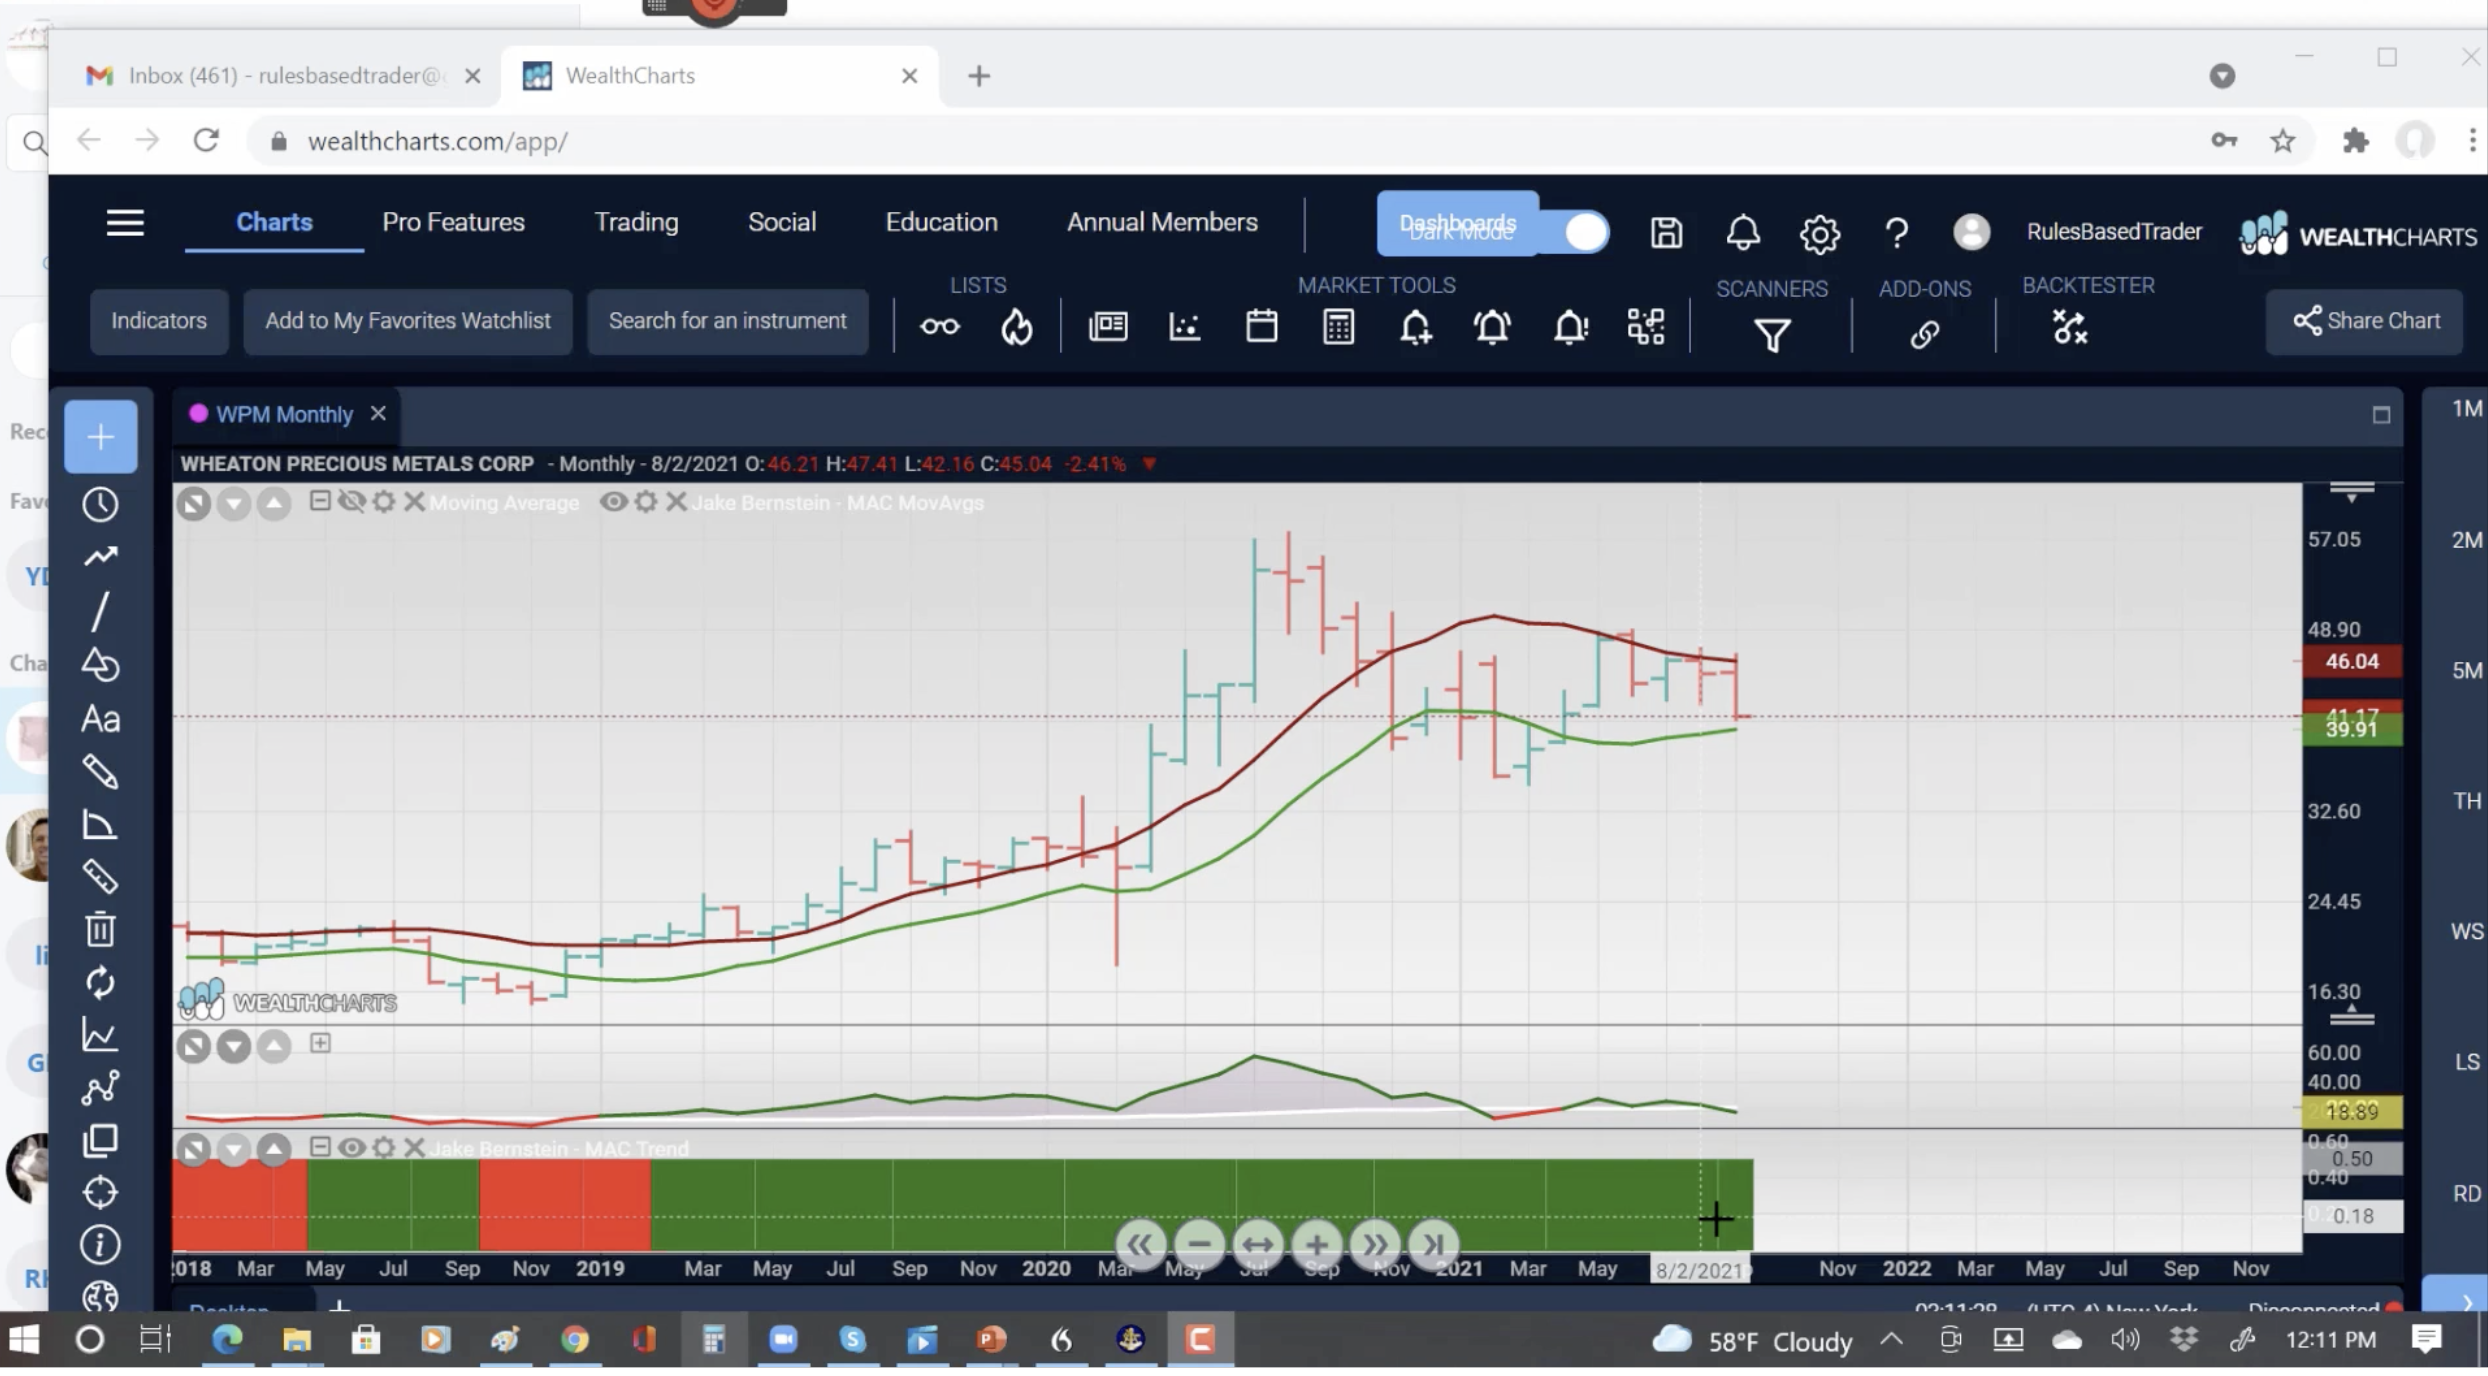Hide the MAC Trend indicator eye
This screenshot has height=1376, width=2488.
coord(351,1147)
